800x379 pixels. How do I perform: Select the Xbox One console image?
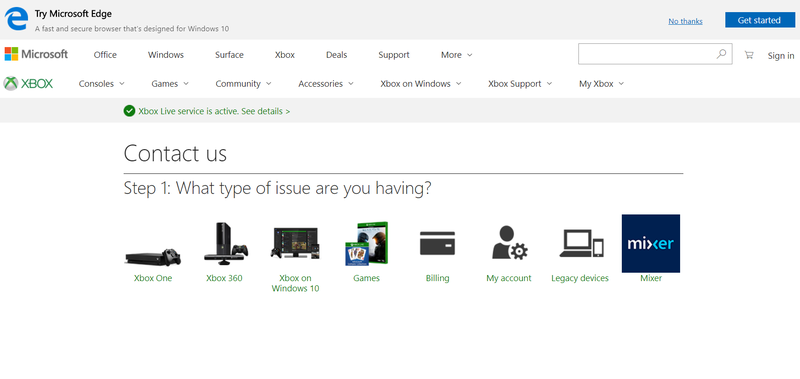[x=153, y=257]
